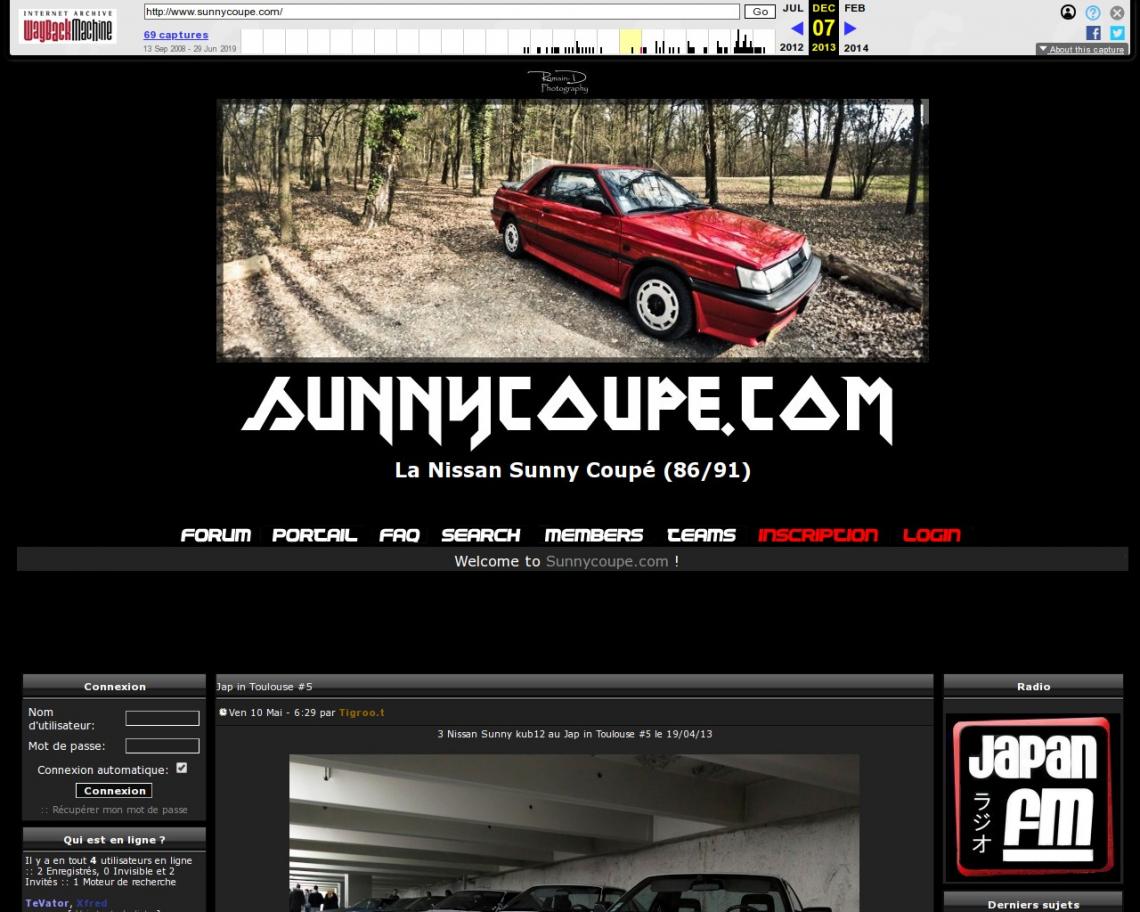
Task: Click the capture history timeline graph
Action: click(507, 41)
